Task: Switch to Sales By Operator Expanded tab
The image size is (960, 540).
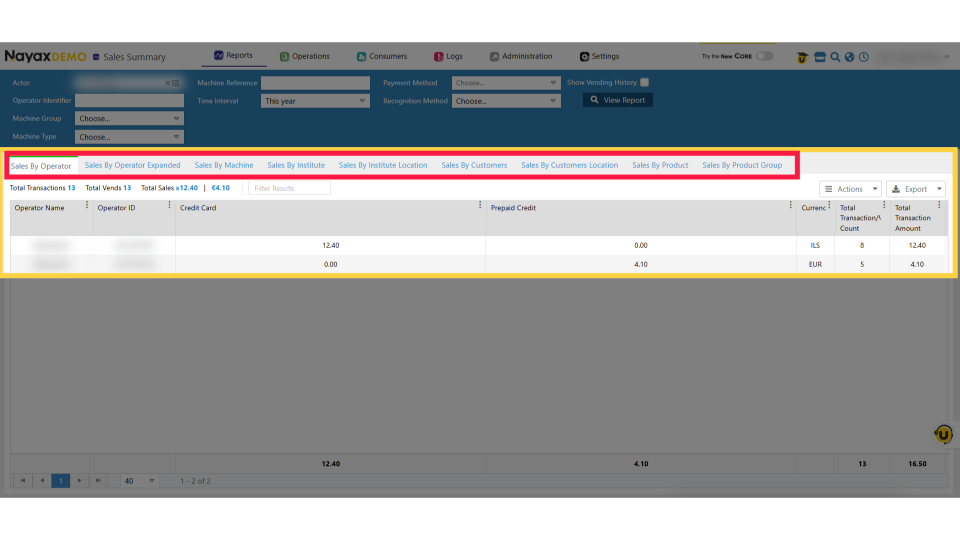Action: pos(132,165)
